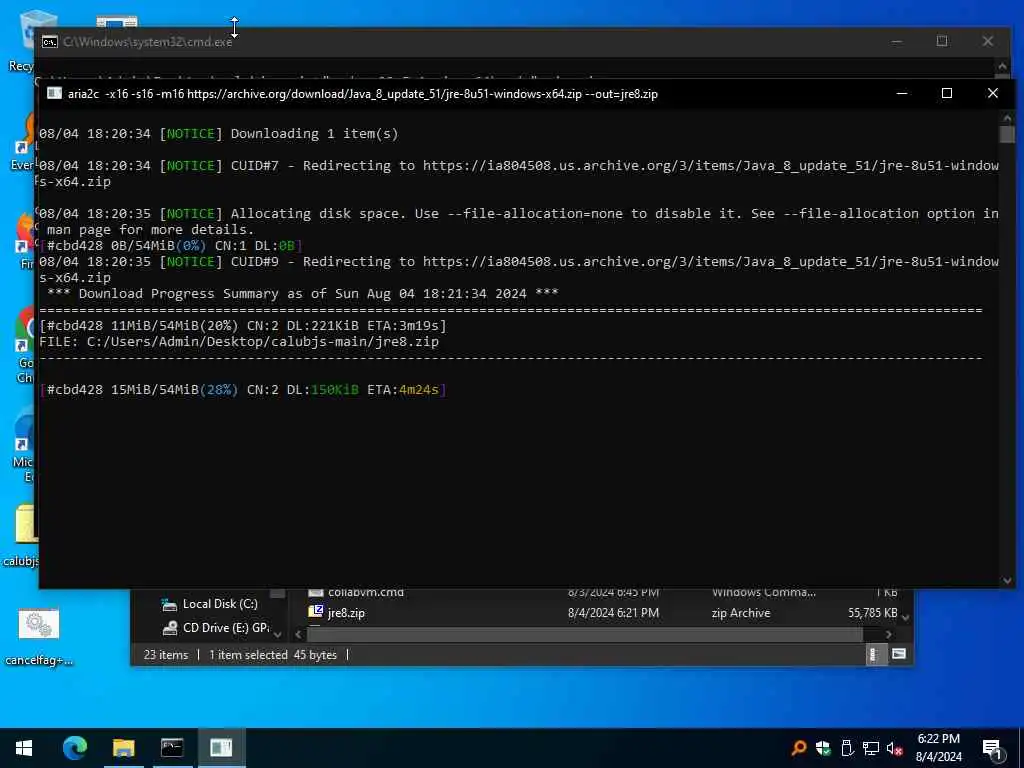
Task: Launch Microsoft Edge from the taskbar
Action: click(x=74, y=748)
